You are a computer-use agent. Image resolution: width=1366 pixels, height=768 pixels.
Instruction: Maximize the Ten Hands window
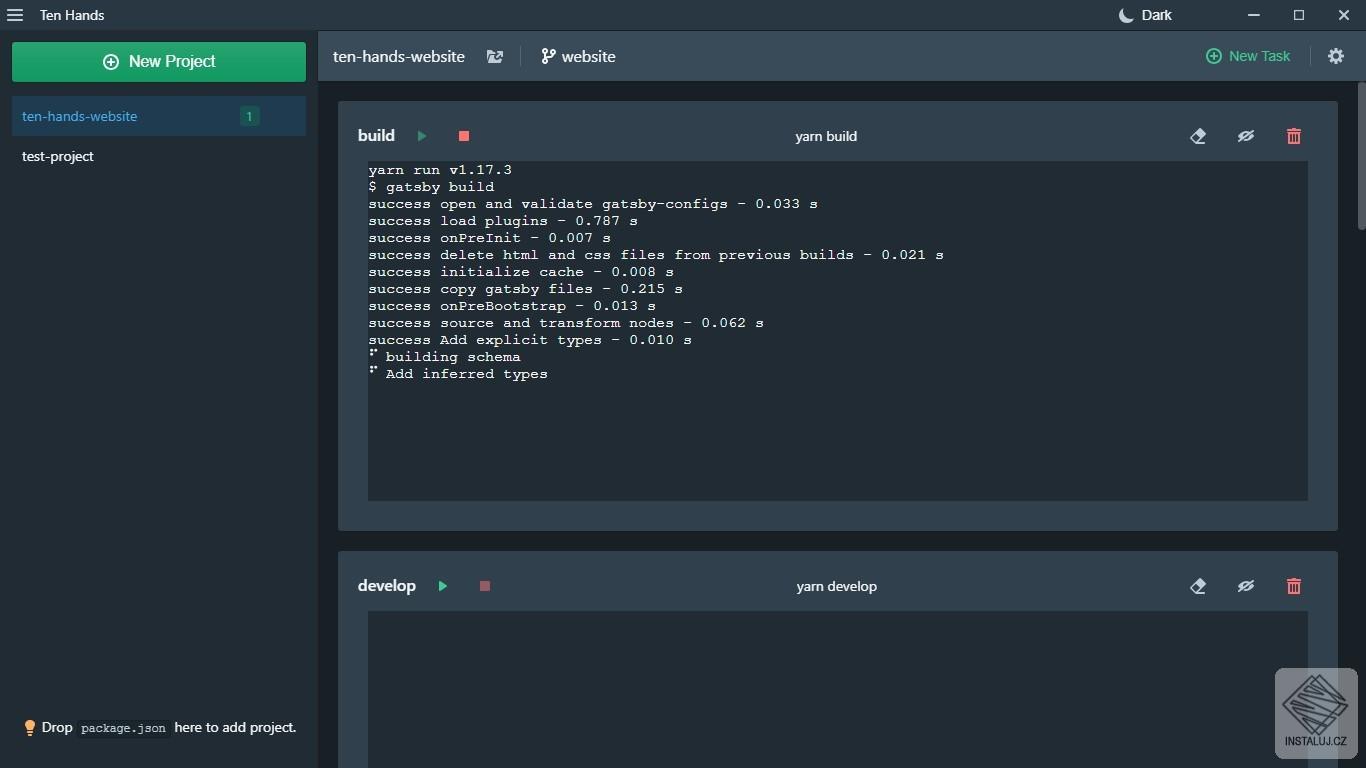[x=1299, y=15]
